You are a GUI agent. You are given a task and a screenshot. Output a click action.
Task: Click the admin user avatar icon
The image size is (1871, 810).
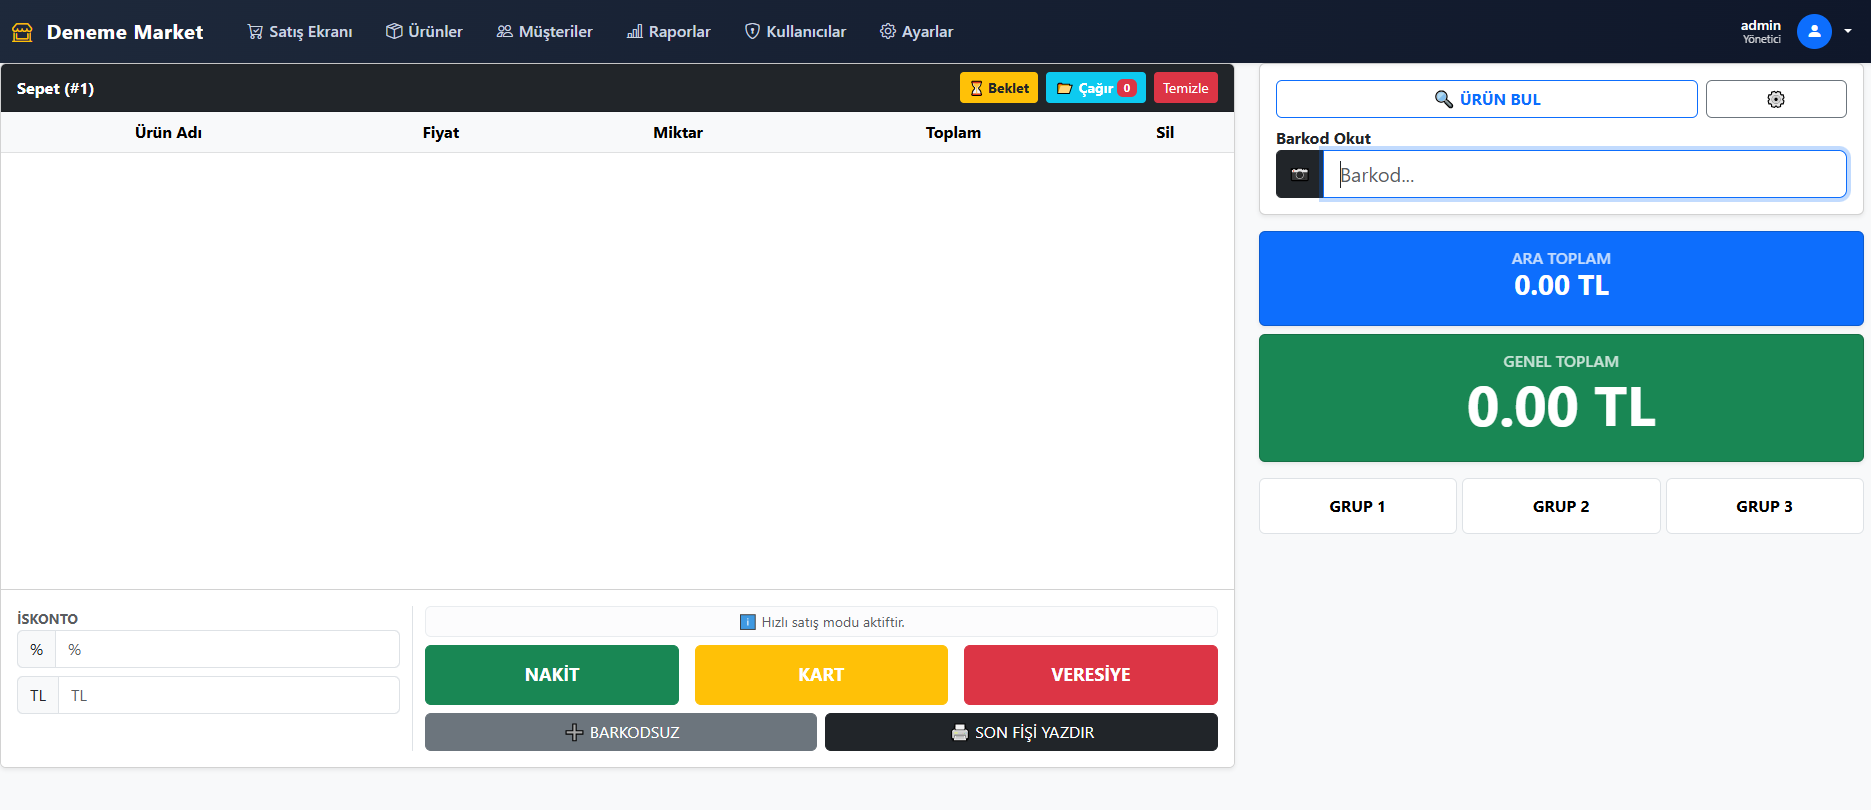1813,32
